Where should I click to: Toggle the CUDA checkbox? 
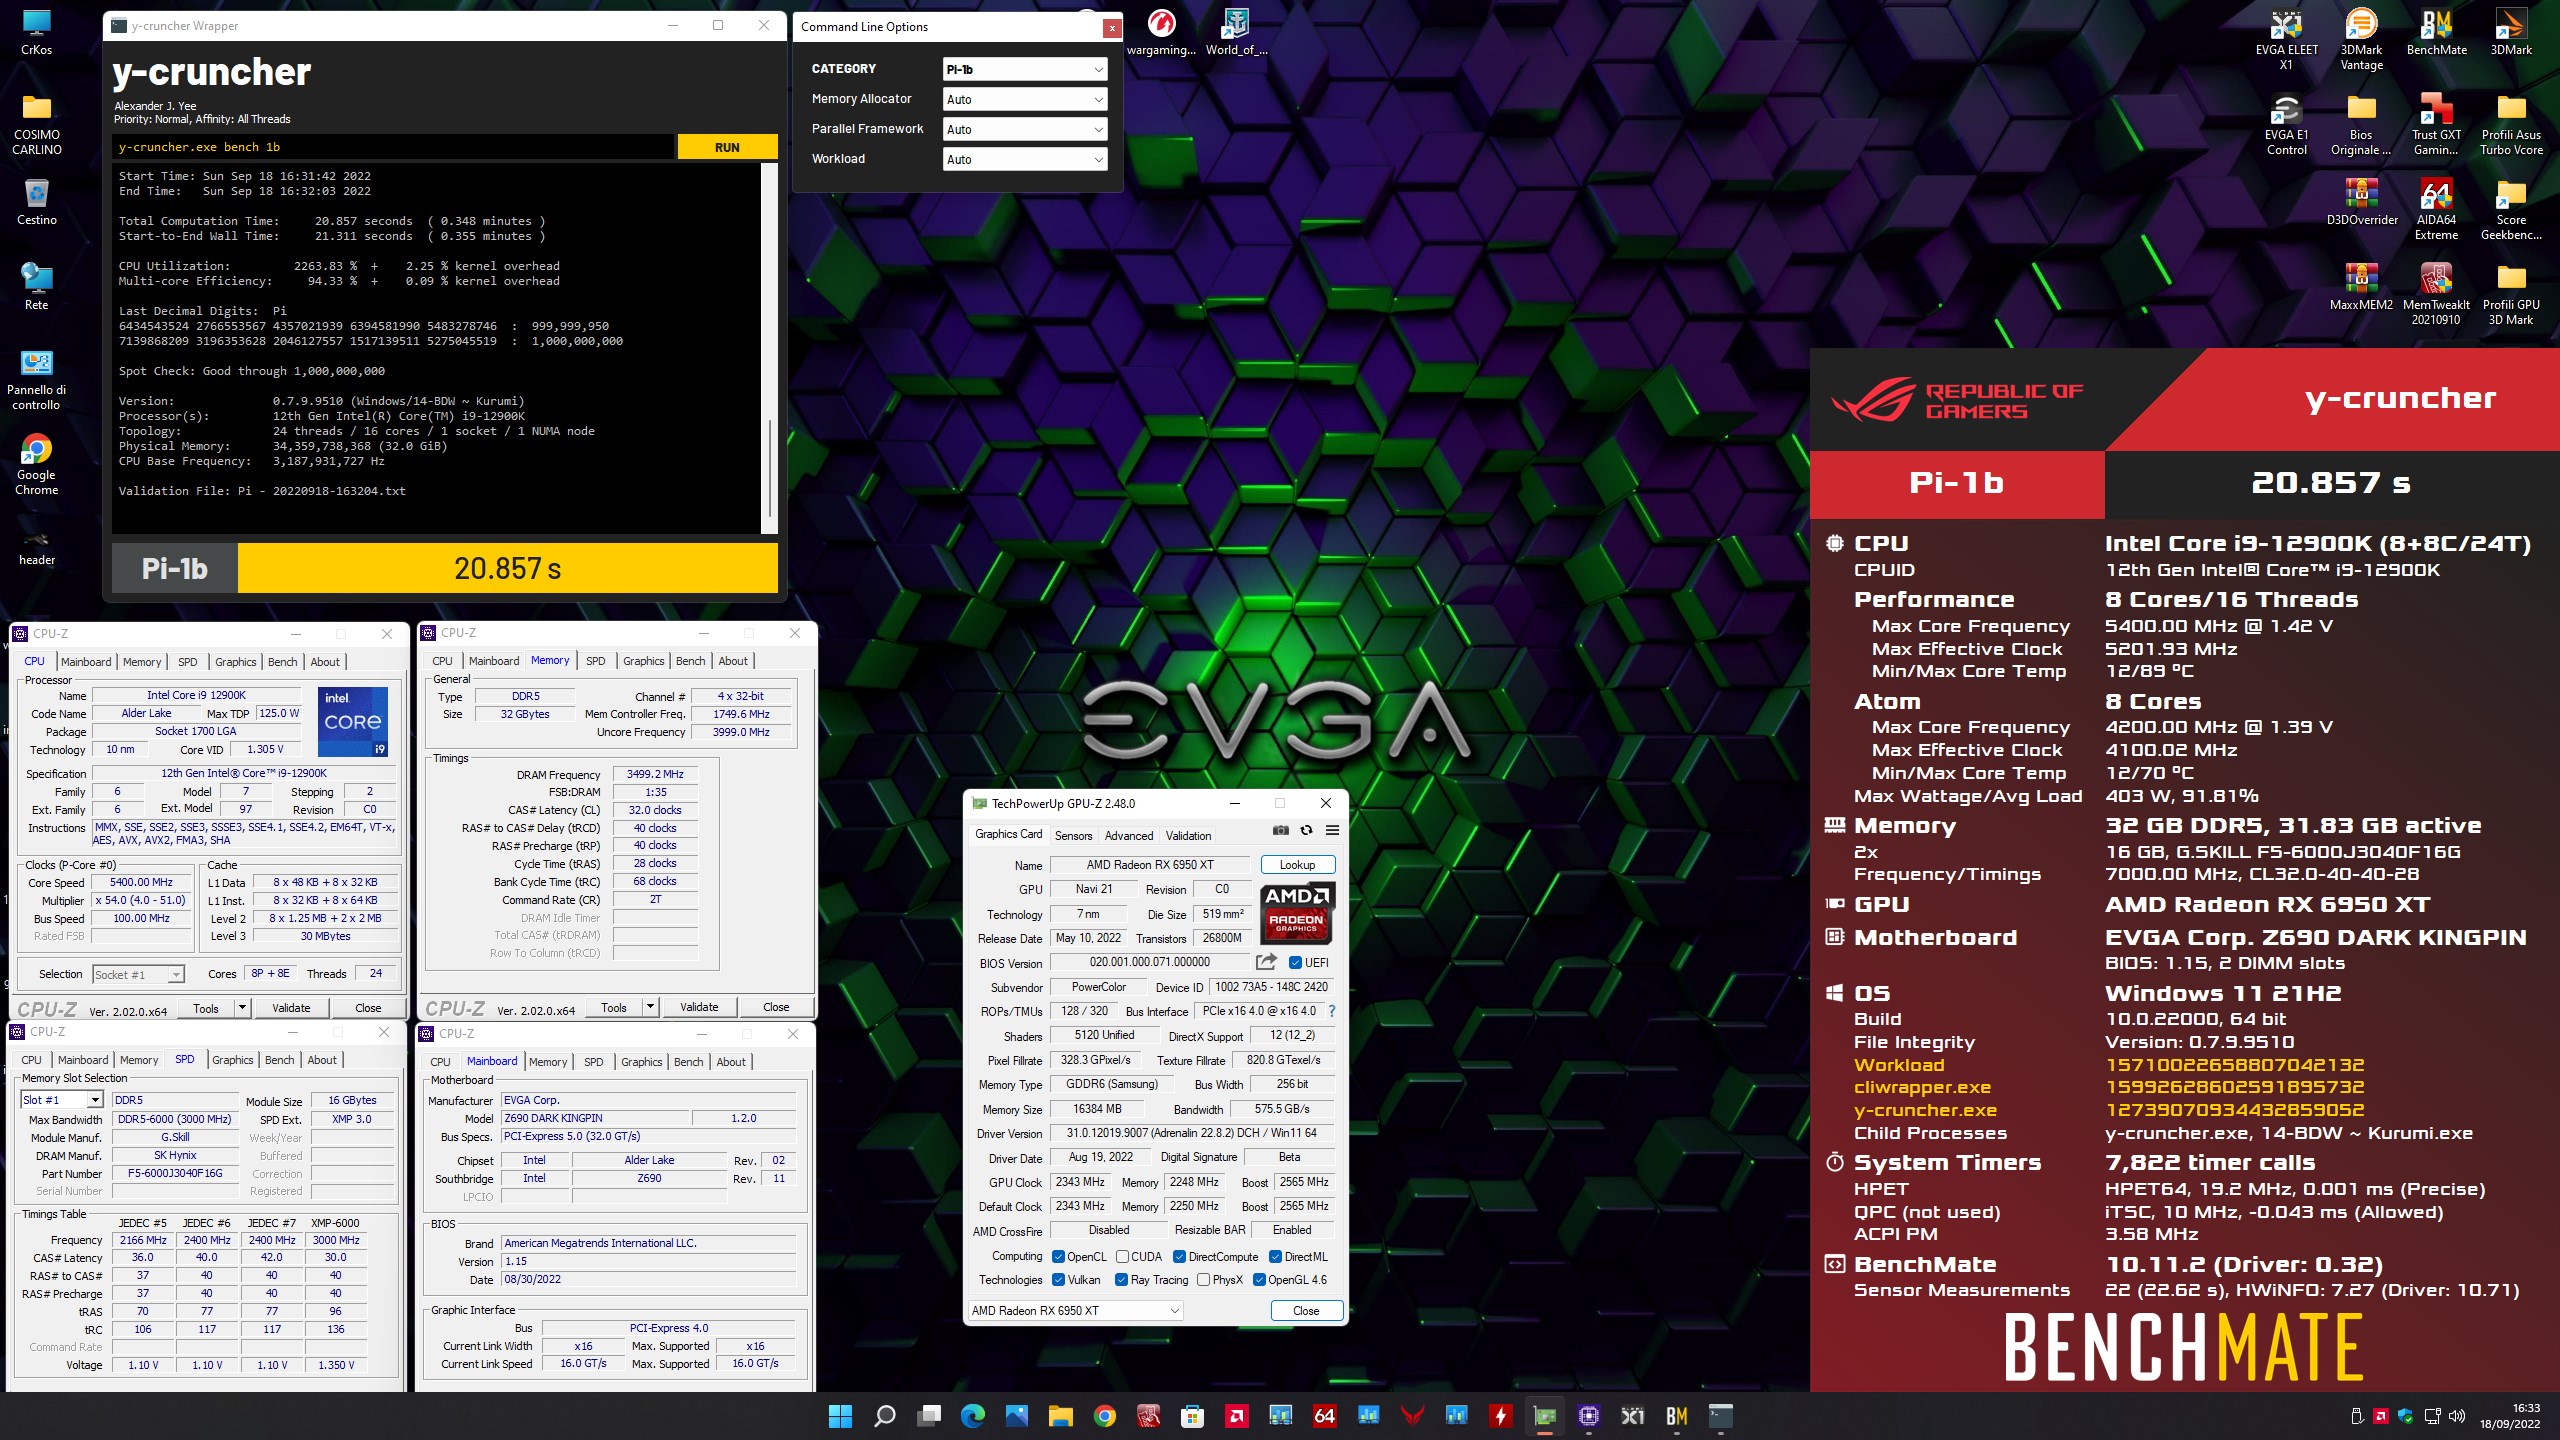click(x=1122, y=1257)
